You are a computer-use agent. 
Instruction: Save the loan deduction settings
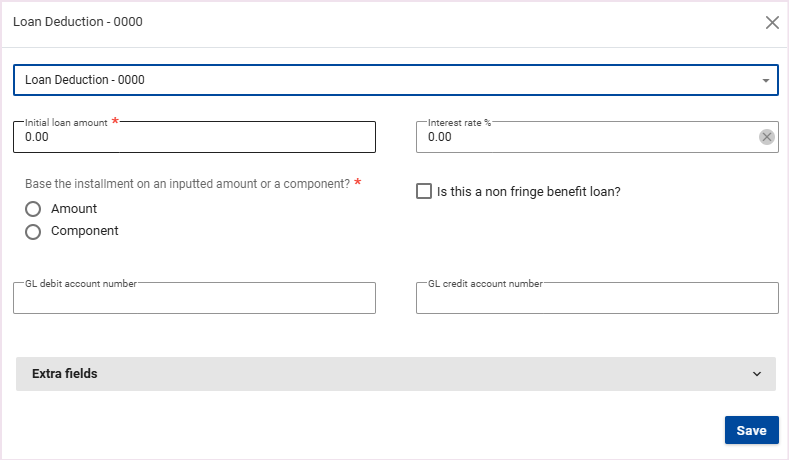[751, 430]
